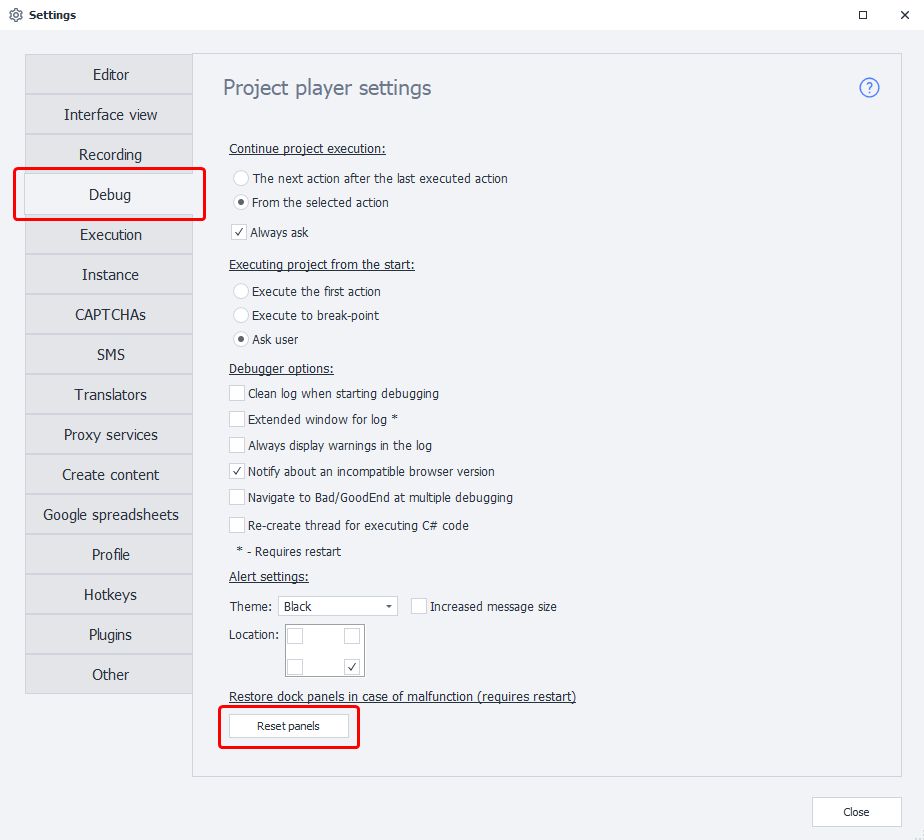The width and height of the screenshot is (924, 840).
Task: Enable Increased message size
Action: [419, 606]
